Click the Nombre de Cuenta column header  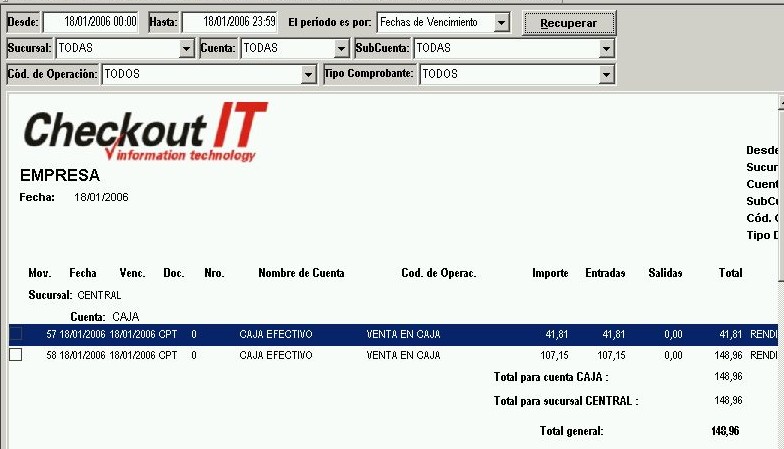point(301,273)
